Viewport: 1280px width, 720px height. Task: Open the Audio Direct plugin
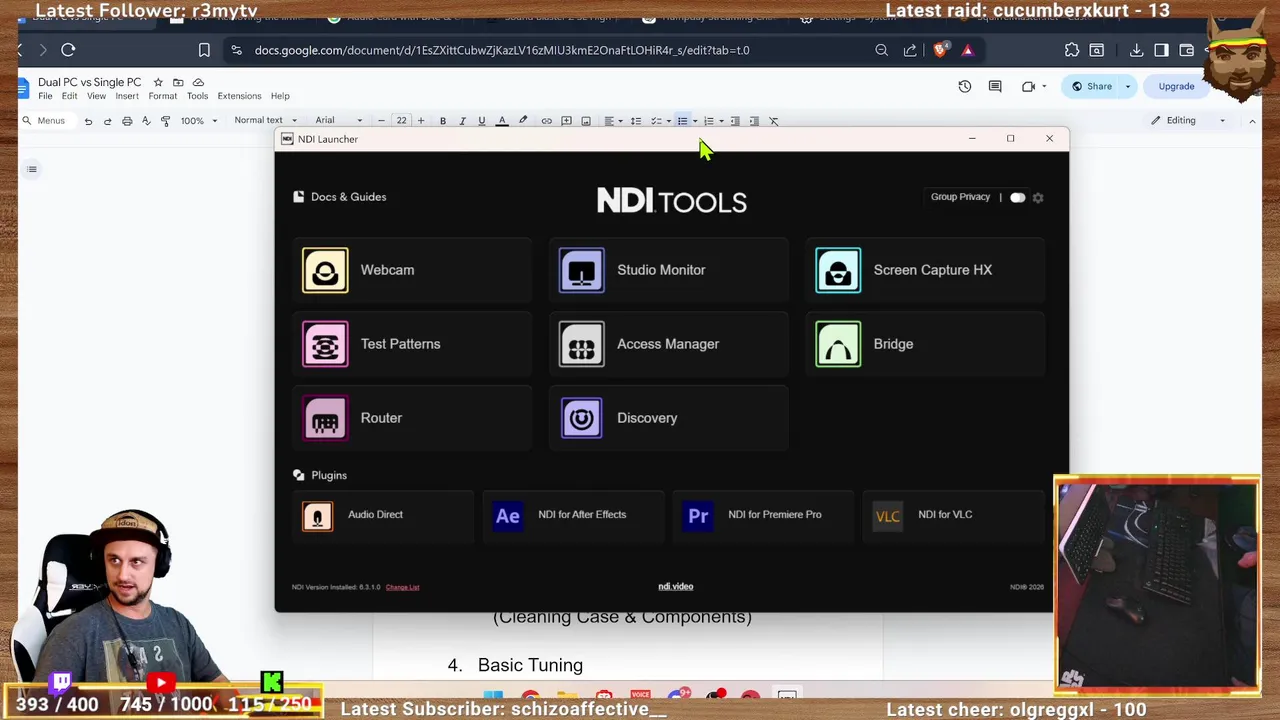point(383,515)
